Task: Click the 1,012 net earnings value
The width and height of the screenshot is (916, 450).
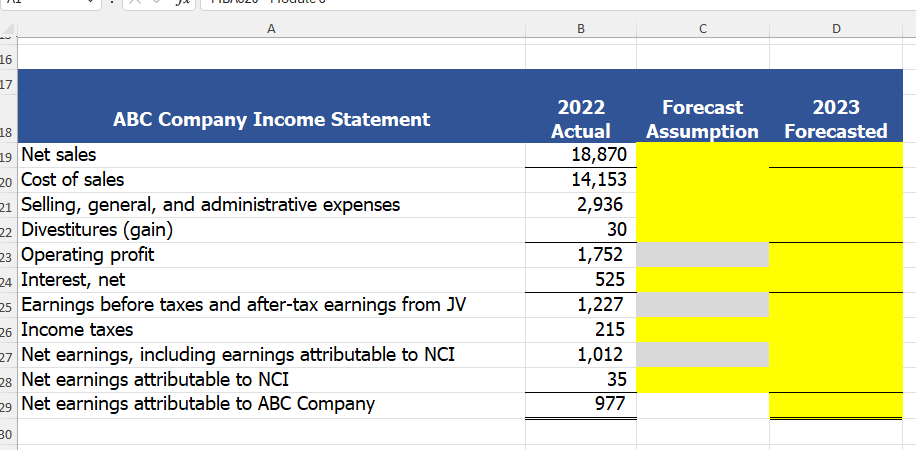Action: 581,355
